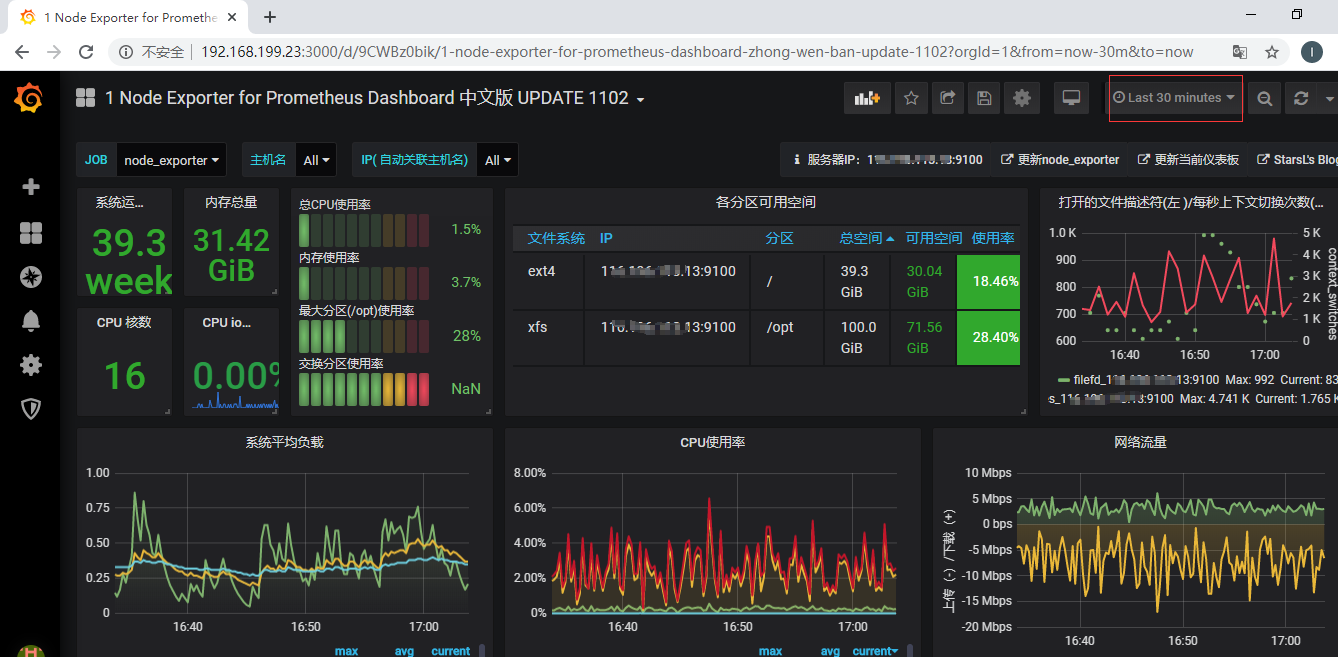Image resolution: width=1338 pixels, height=657 pixels.
Task: Open the Last 30 minutes time picker
Action: pyautogui.click(x=1174, y=98)
